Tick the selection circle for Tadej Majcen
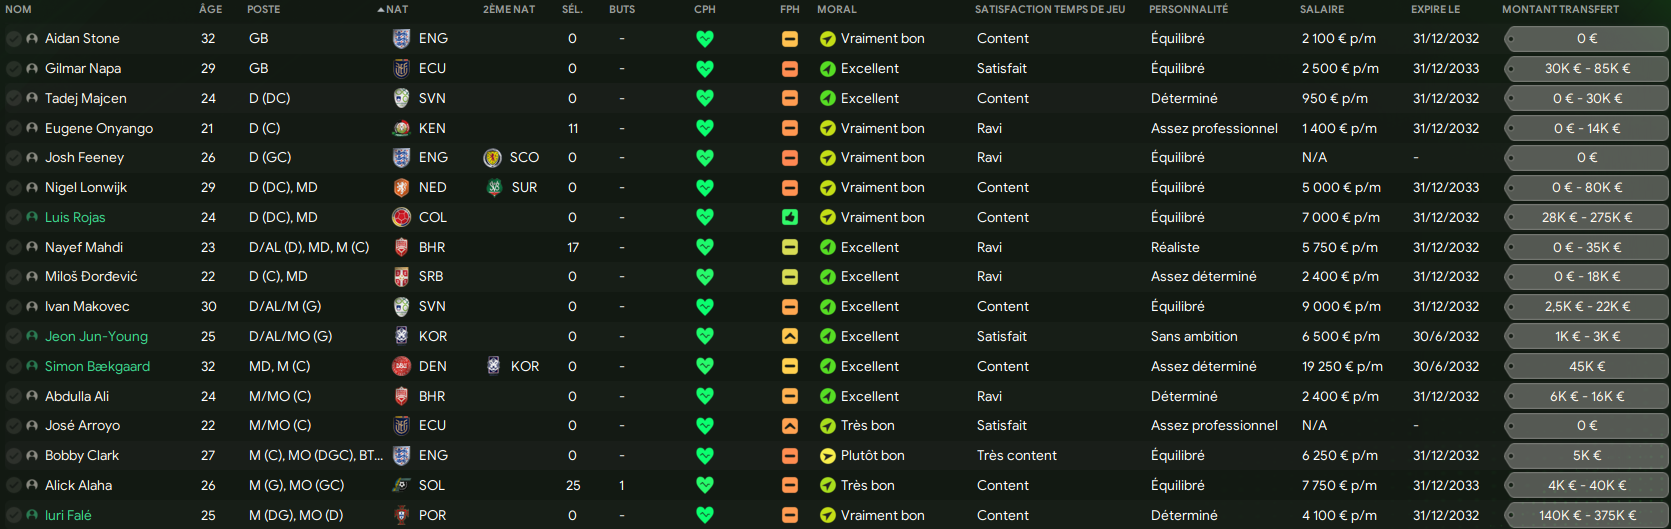The width and height of the screenshot is (1671, 529). (x=13, y=99)
